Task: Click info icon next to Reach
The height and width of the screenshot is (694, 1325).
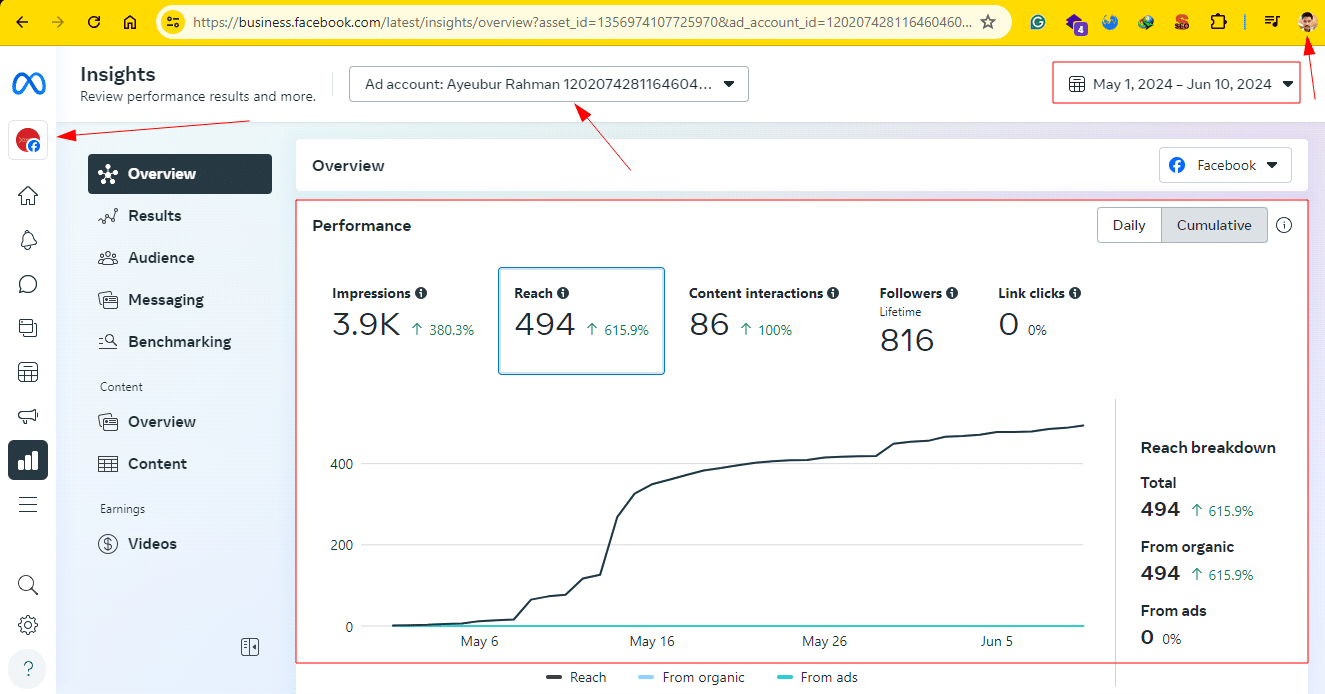Action: 563,293
